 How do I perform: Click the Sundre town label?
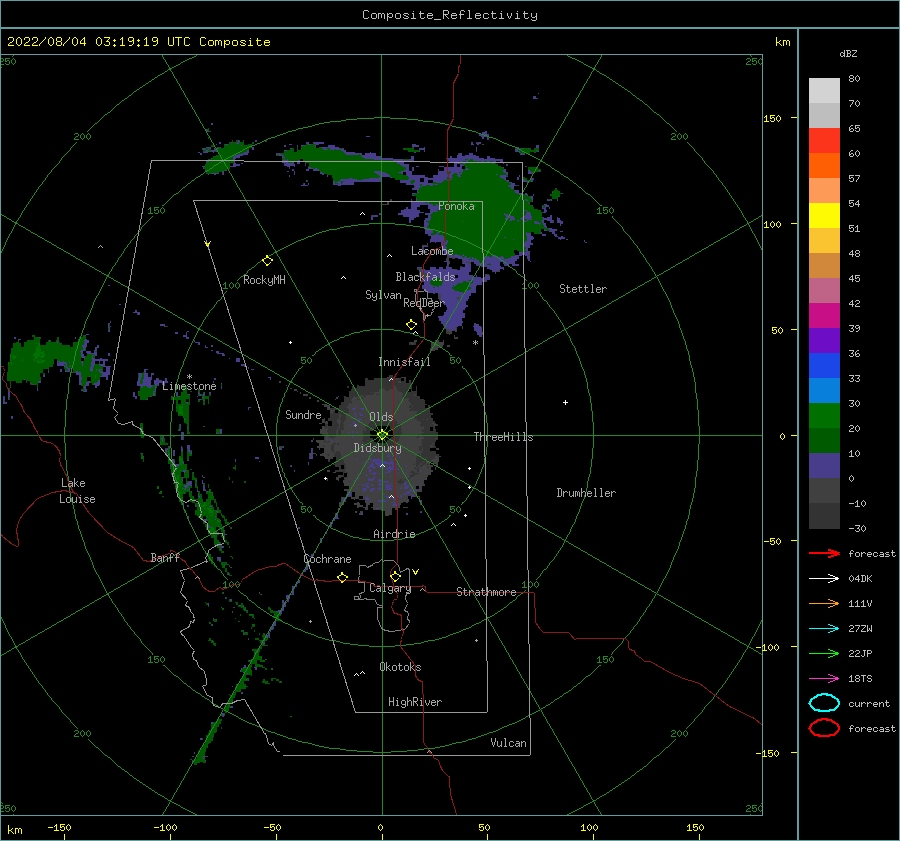(x=303, y=415)
